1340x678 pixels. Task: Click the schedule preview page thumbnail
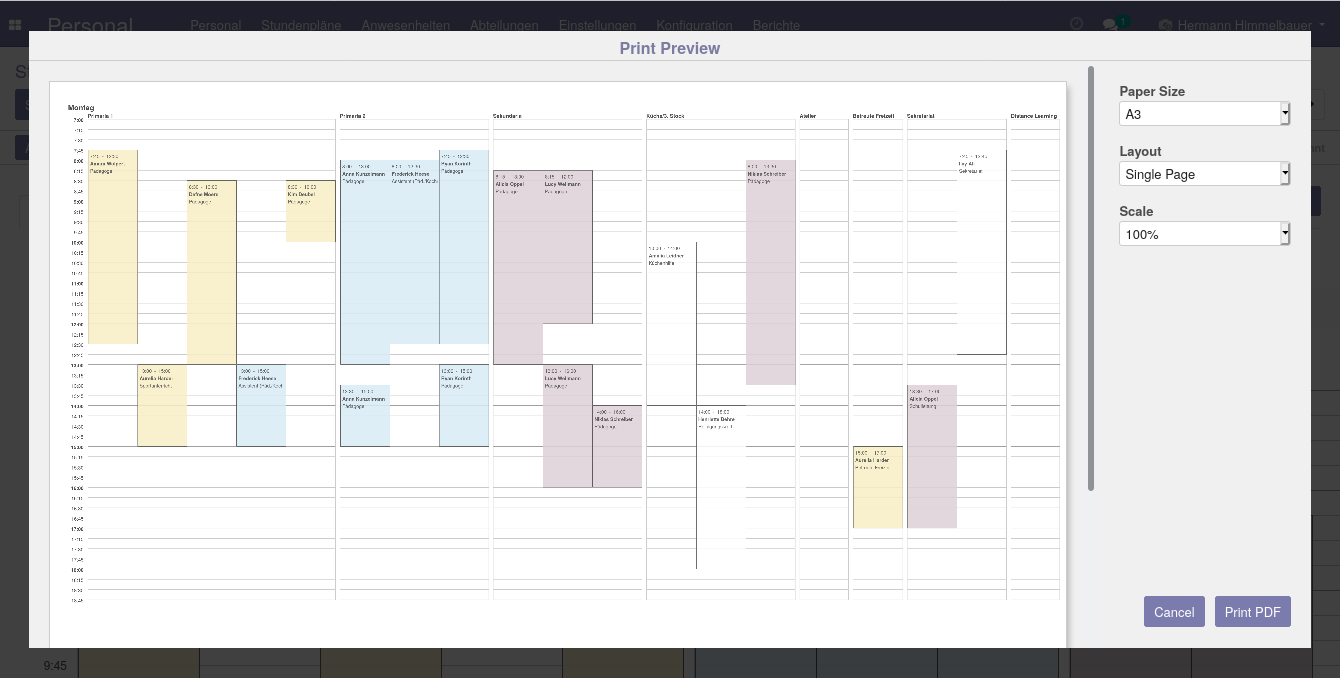(x=558, y=364)
